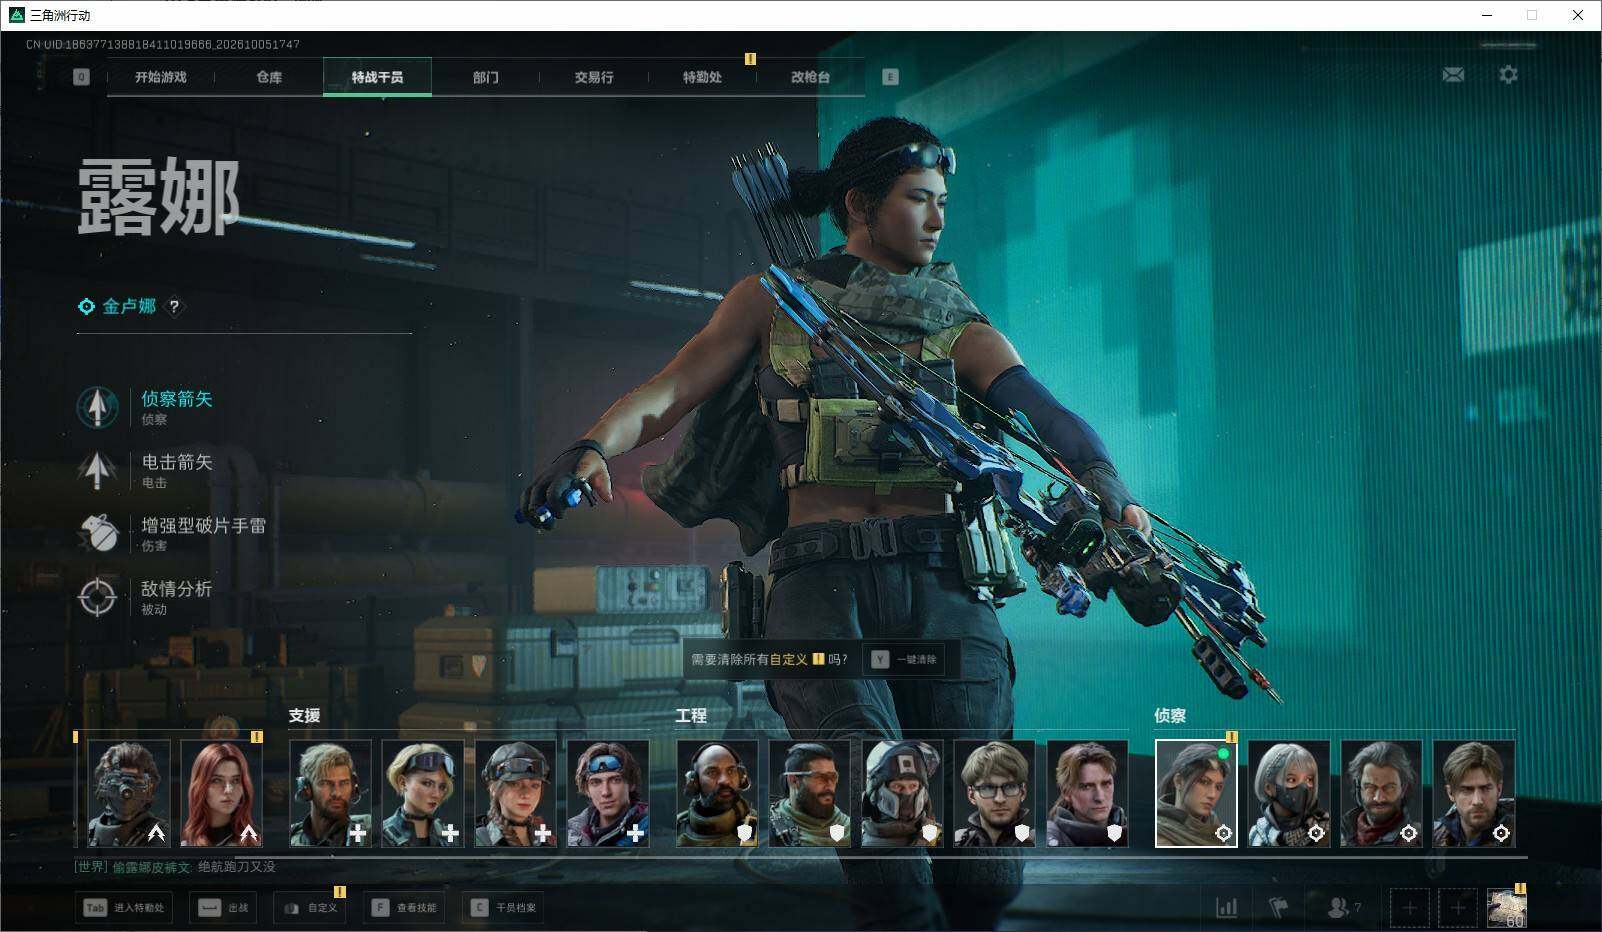Click the empty squad slot beside the avatar
Image resolution: width=1602 pixels, height=932 pixels.
1458,908
